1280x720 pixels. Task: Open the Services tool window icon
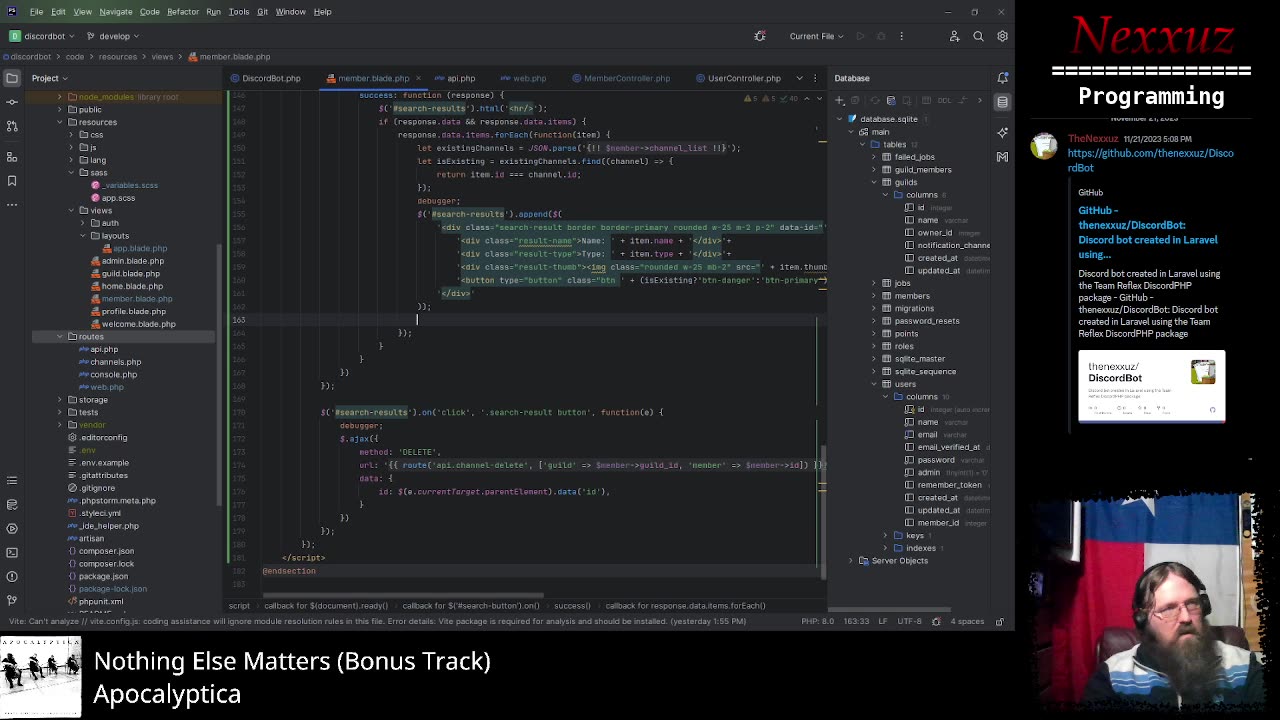tap(12, 528)
